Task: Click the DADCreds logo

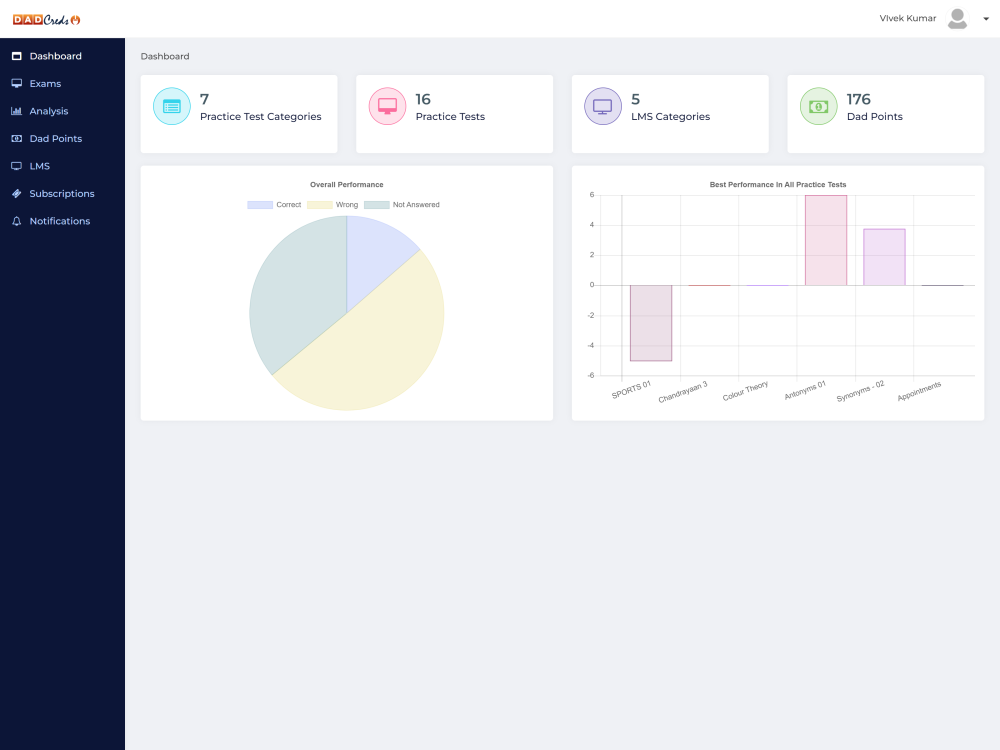Action: click(46, 19)
